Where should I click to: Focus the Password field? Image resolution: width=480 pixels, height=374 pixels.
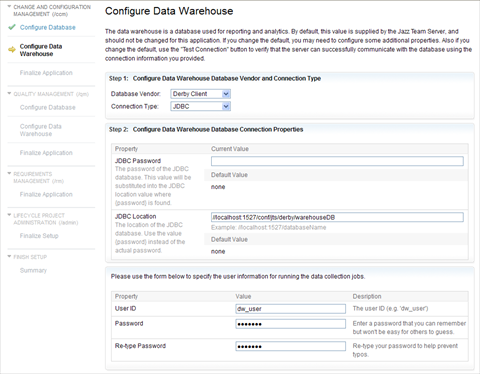(x=290, y=324)
